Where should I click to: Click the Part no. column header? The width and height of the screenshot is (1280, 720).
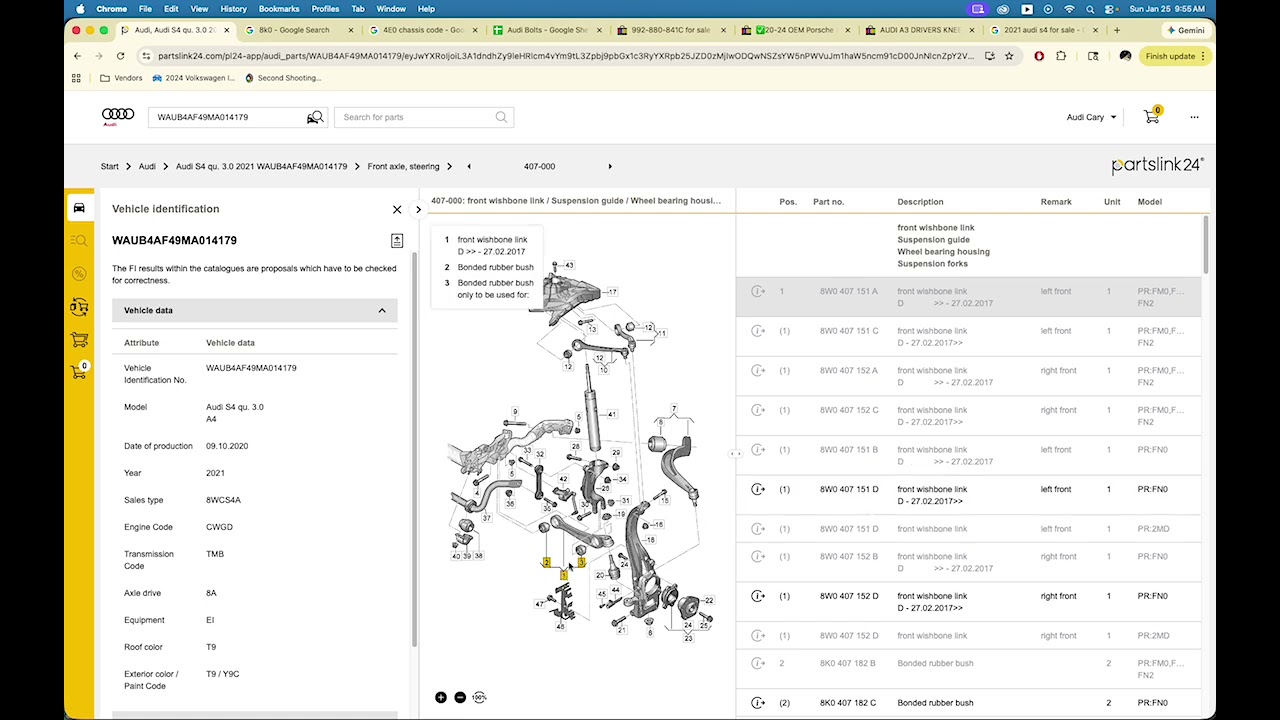828,202
